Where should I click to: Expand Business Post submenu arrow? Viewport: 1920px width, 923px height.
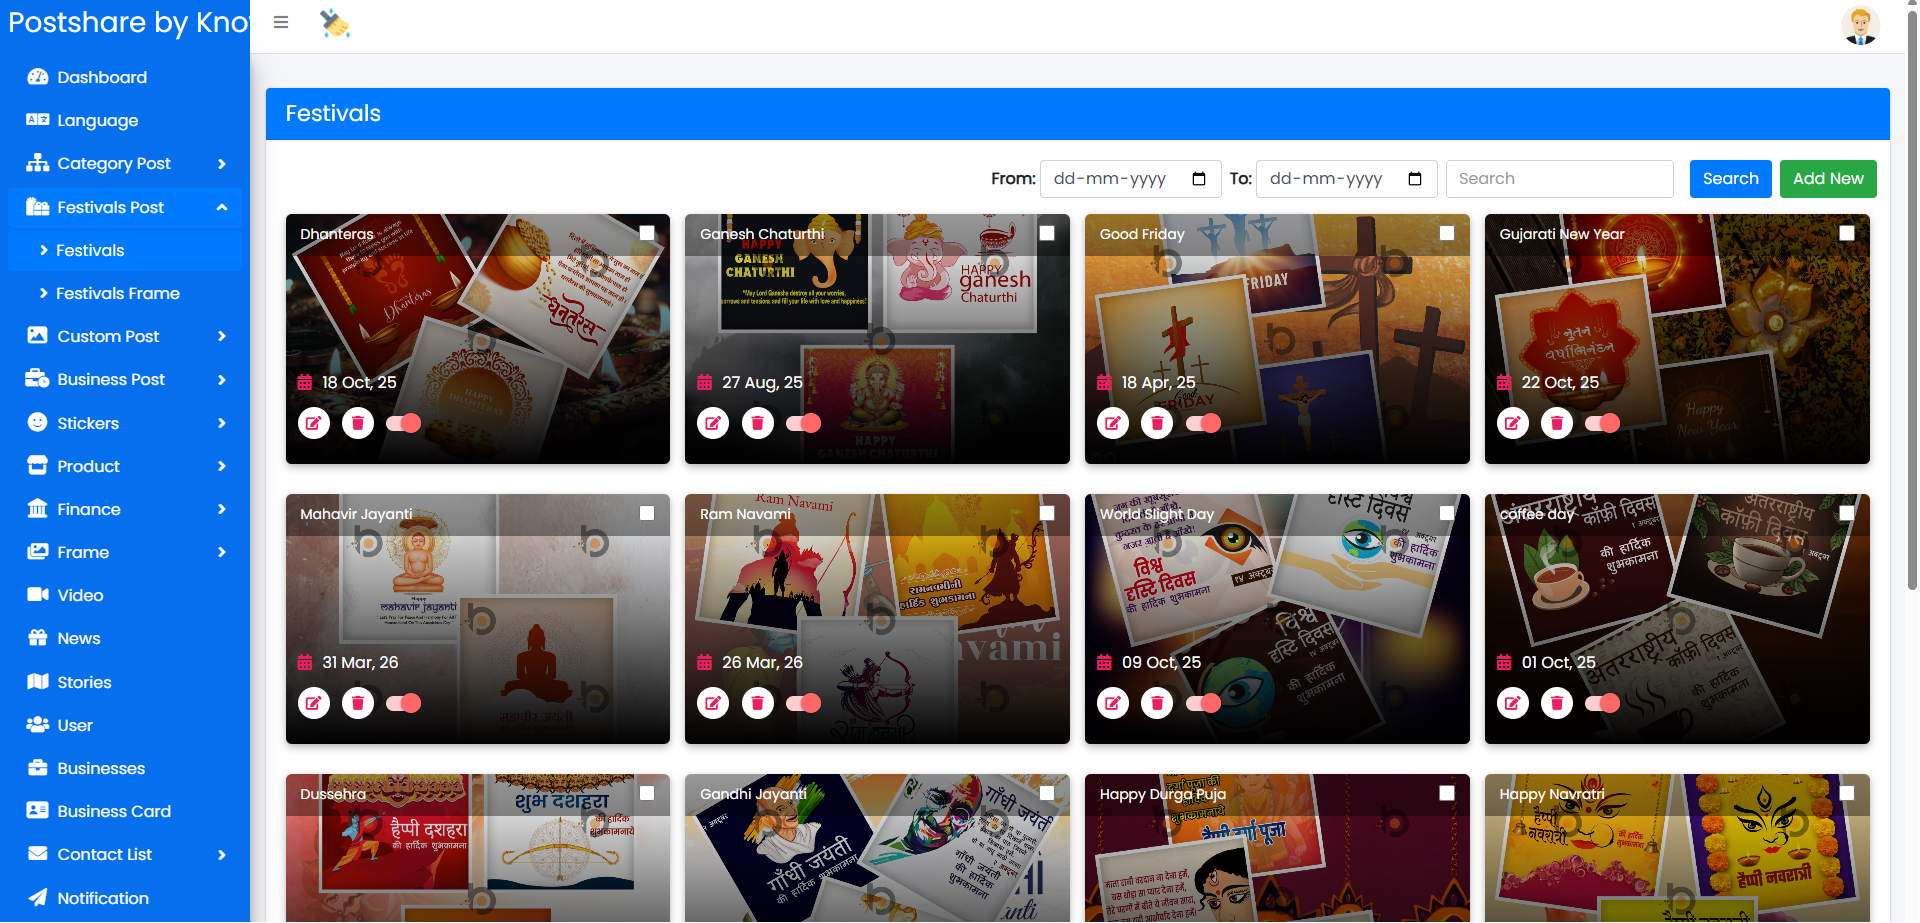pyautogui.click(x=222, y=380)
